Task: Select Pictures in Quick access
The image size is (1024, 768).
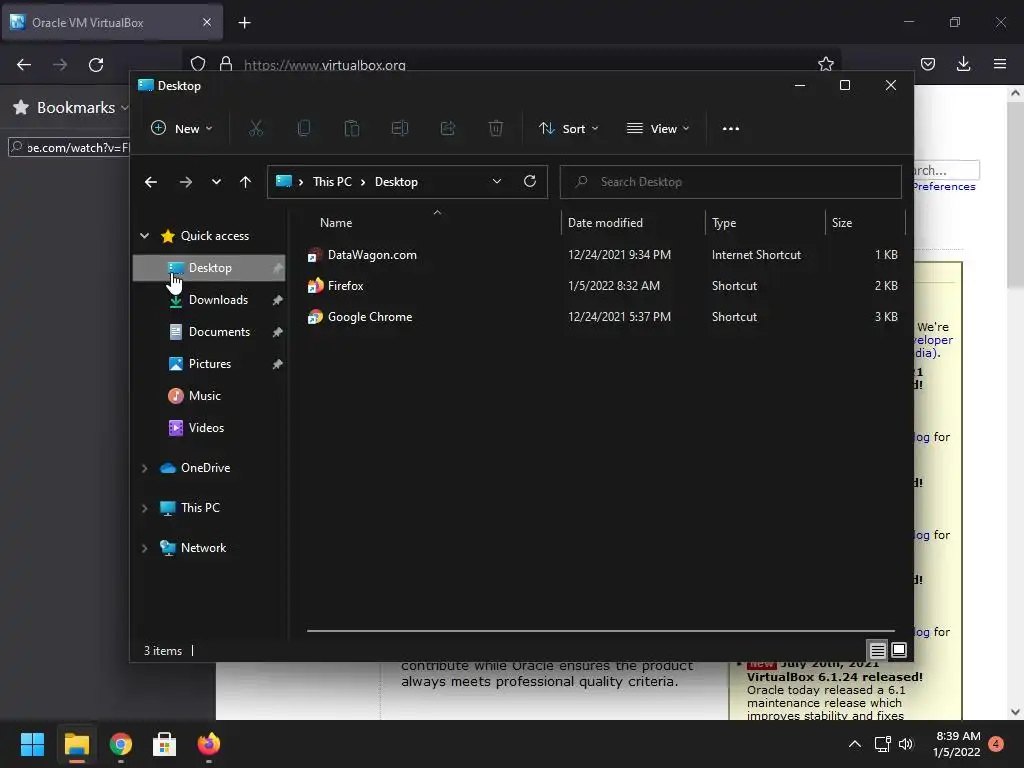Action: pos(209,364)
